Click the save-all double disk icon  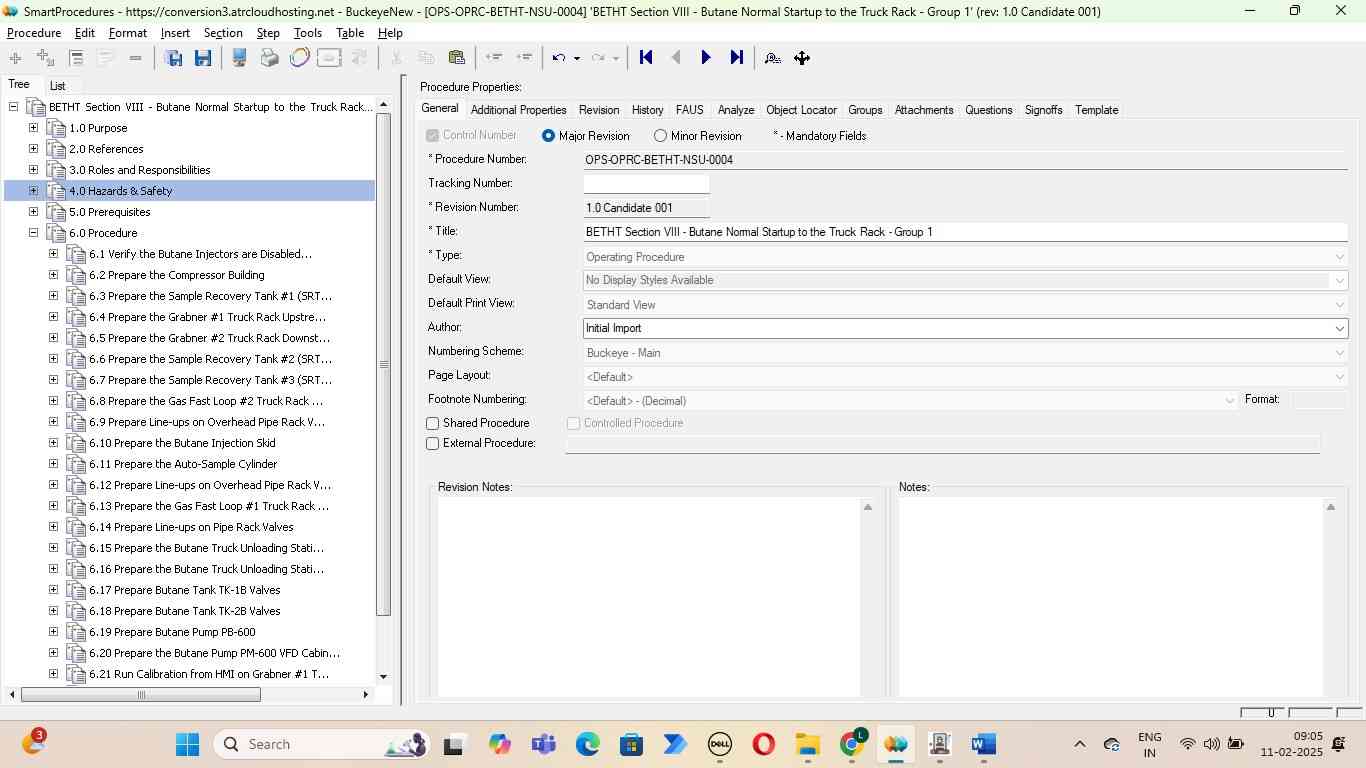click(x=173, y=58)
